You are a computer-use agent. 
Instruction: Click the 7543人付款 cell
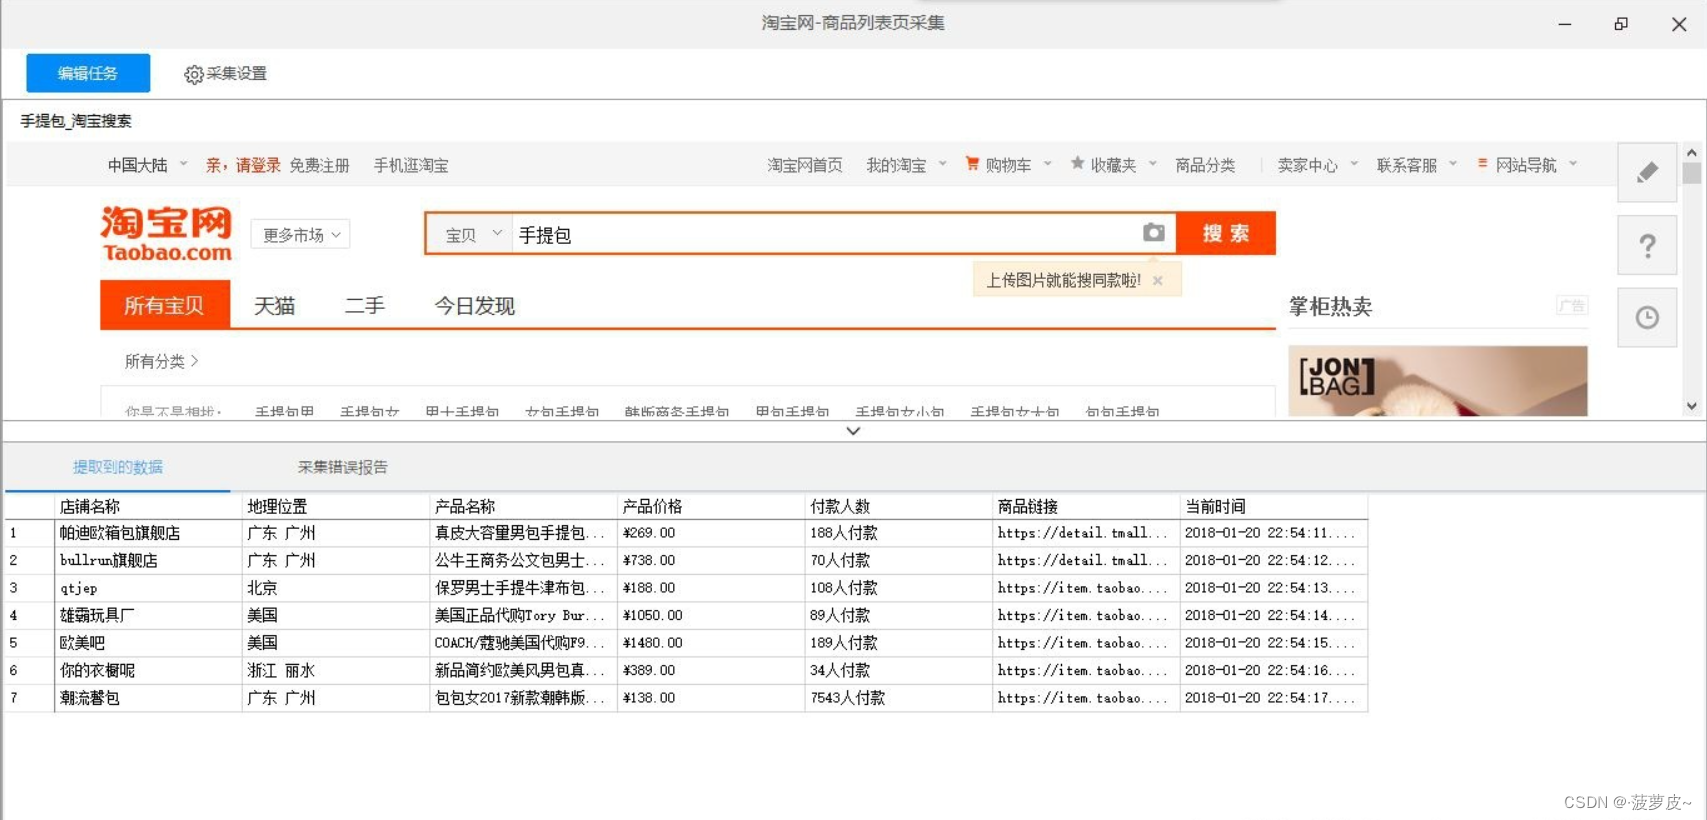[x=898, y=698]
